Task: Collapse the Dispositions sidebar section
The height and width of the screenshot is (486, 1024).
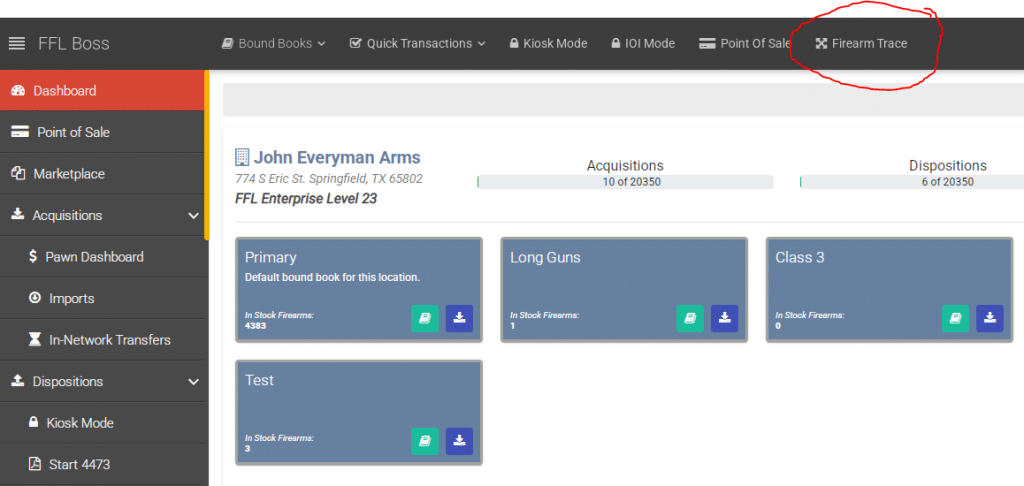Action: (x=193, y=381)
